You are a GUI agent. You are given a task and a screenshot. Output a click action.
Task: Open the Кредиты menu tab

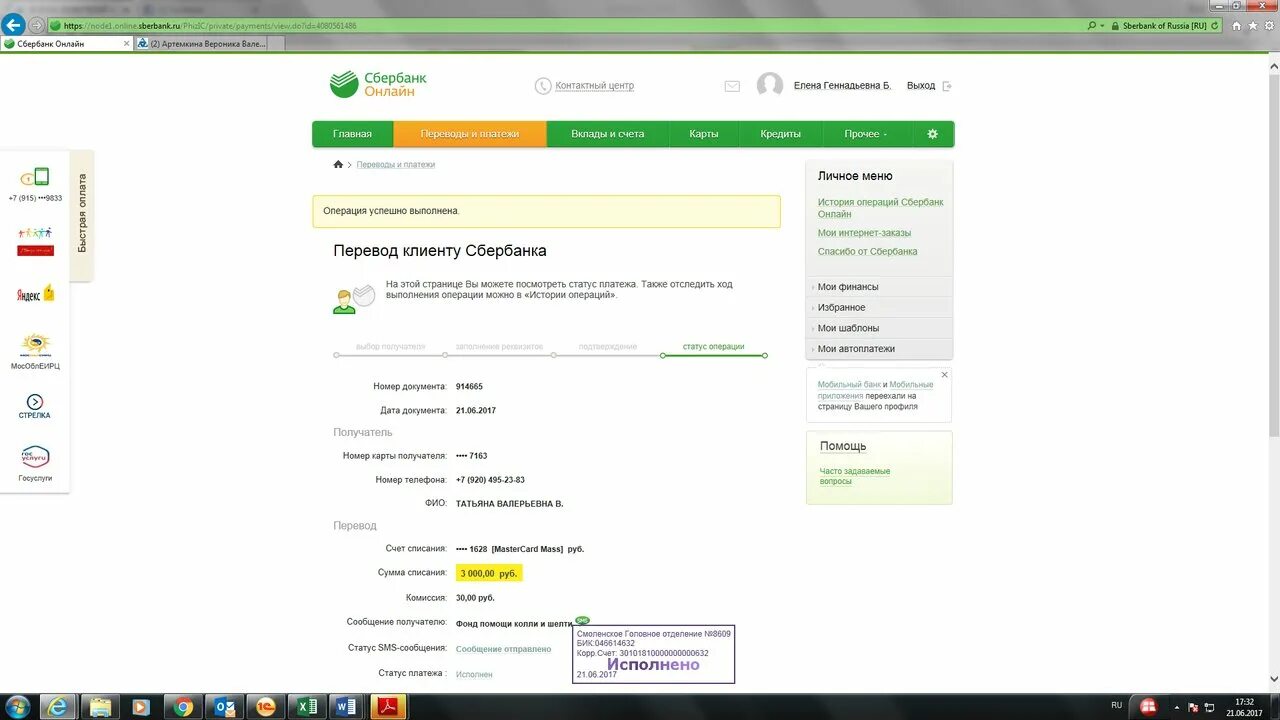(x=781, y=134)
